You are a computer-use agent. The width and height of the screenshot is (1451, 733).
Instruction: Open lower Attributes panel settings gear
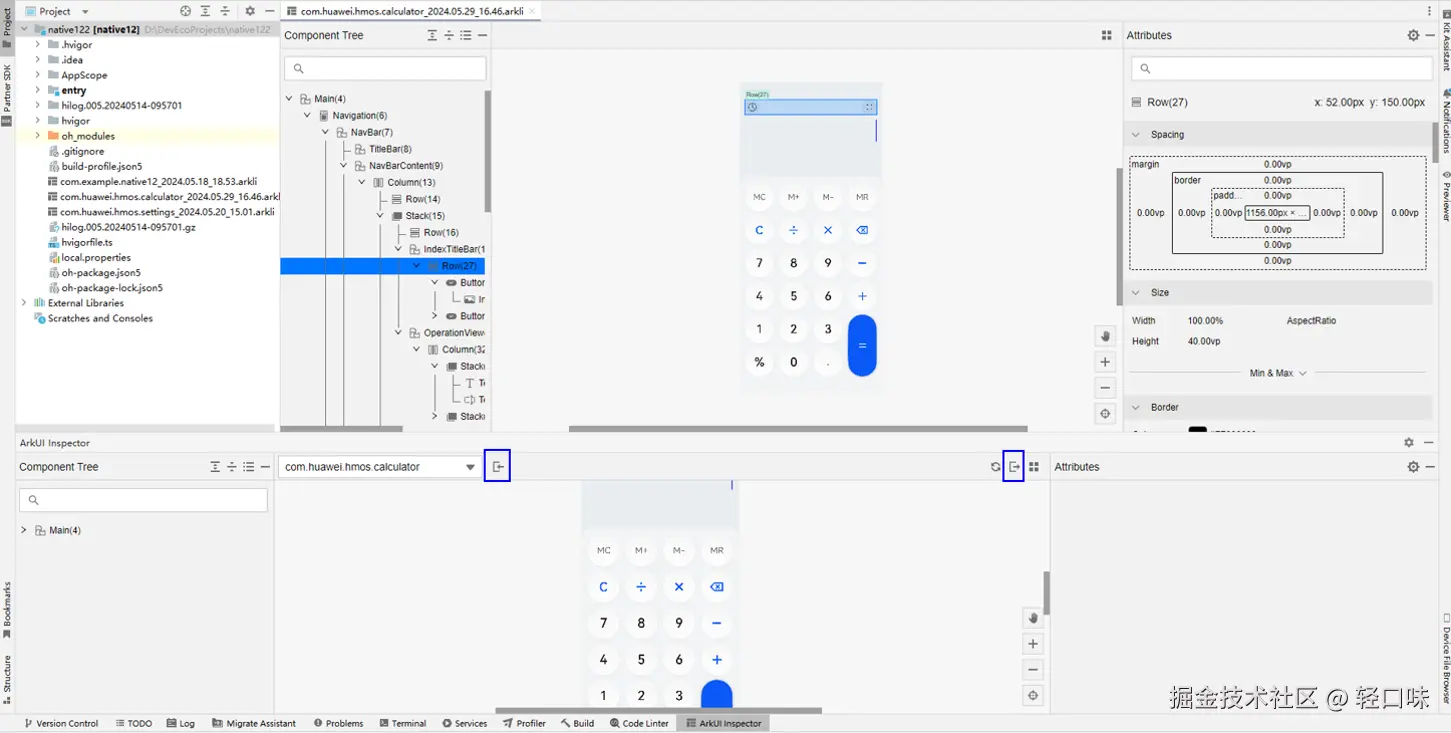[x=1413, y=467]
